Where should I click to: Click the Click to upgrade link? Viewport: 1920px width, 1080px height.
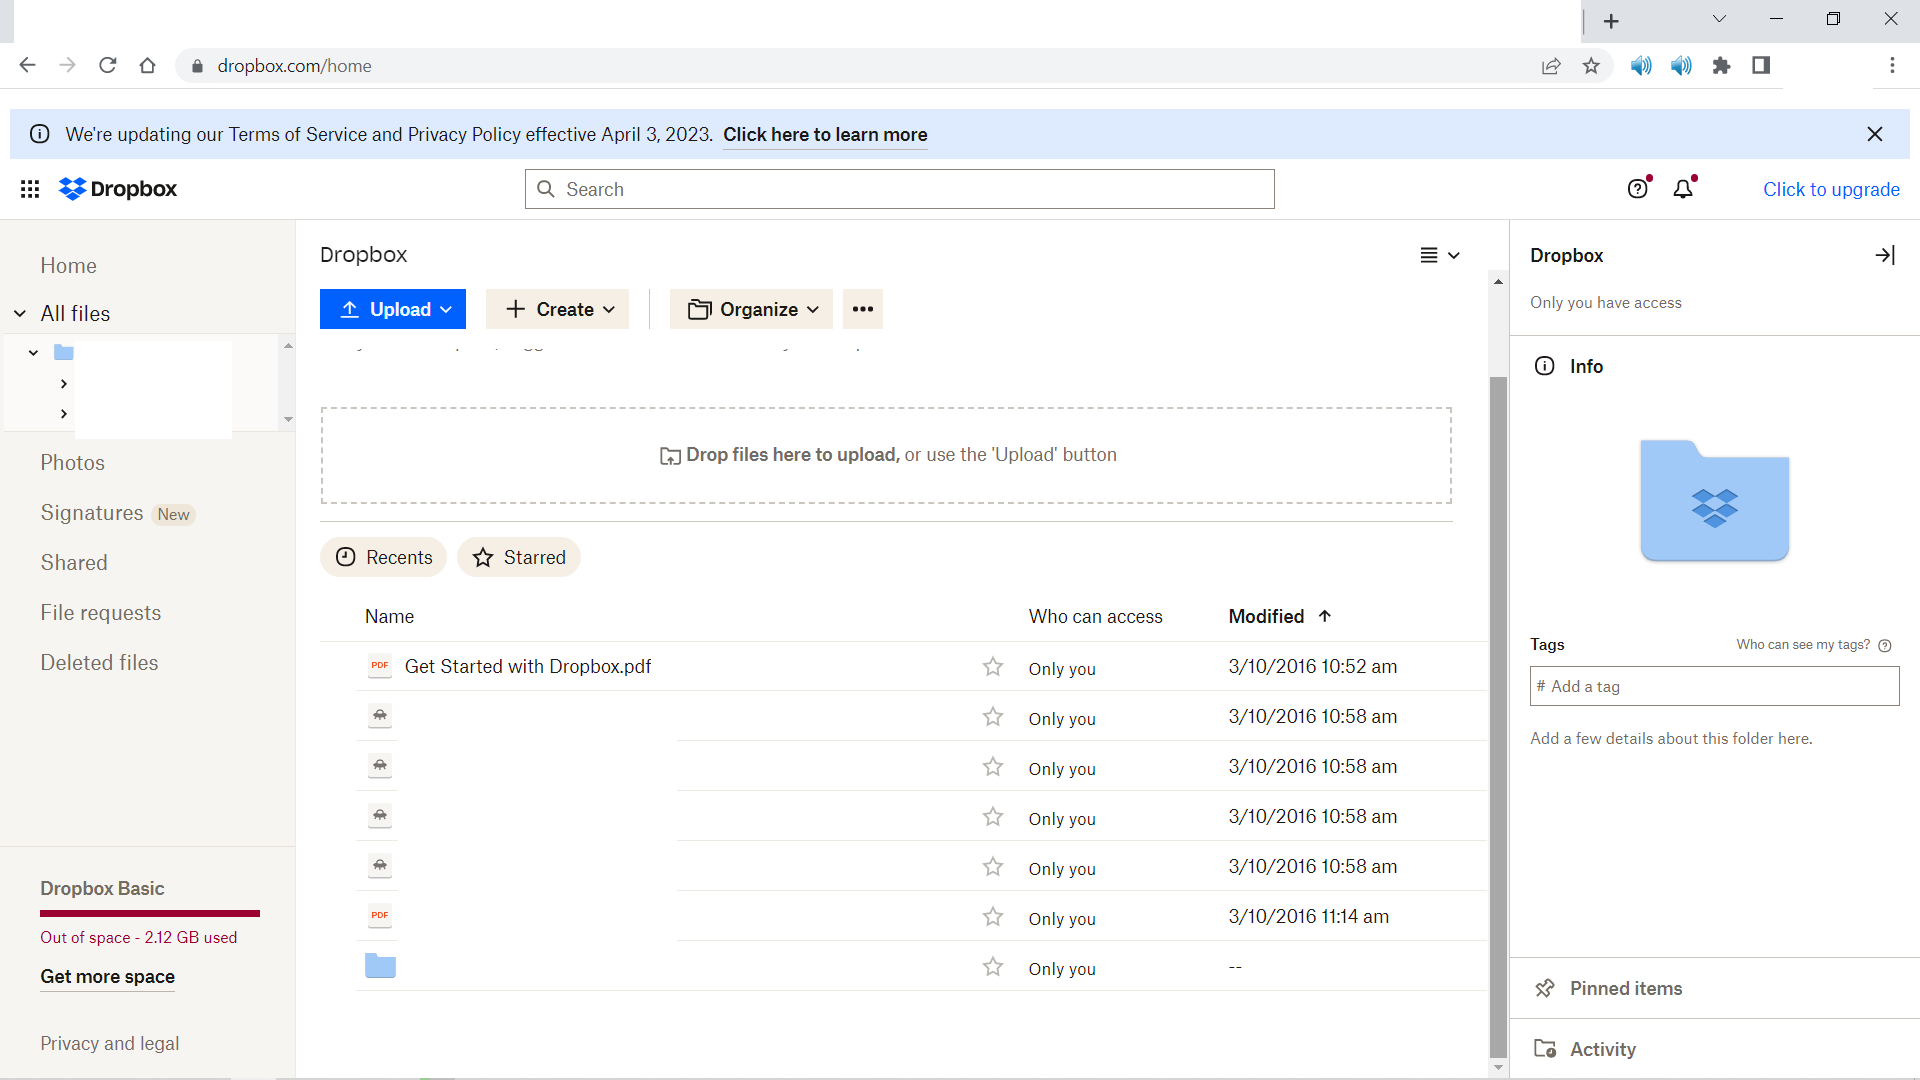click(1830, 189)
